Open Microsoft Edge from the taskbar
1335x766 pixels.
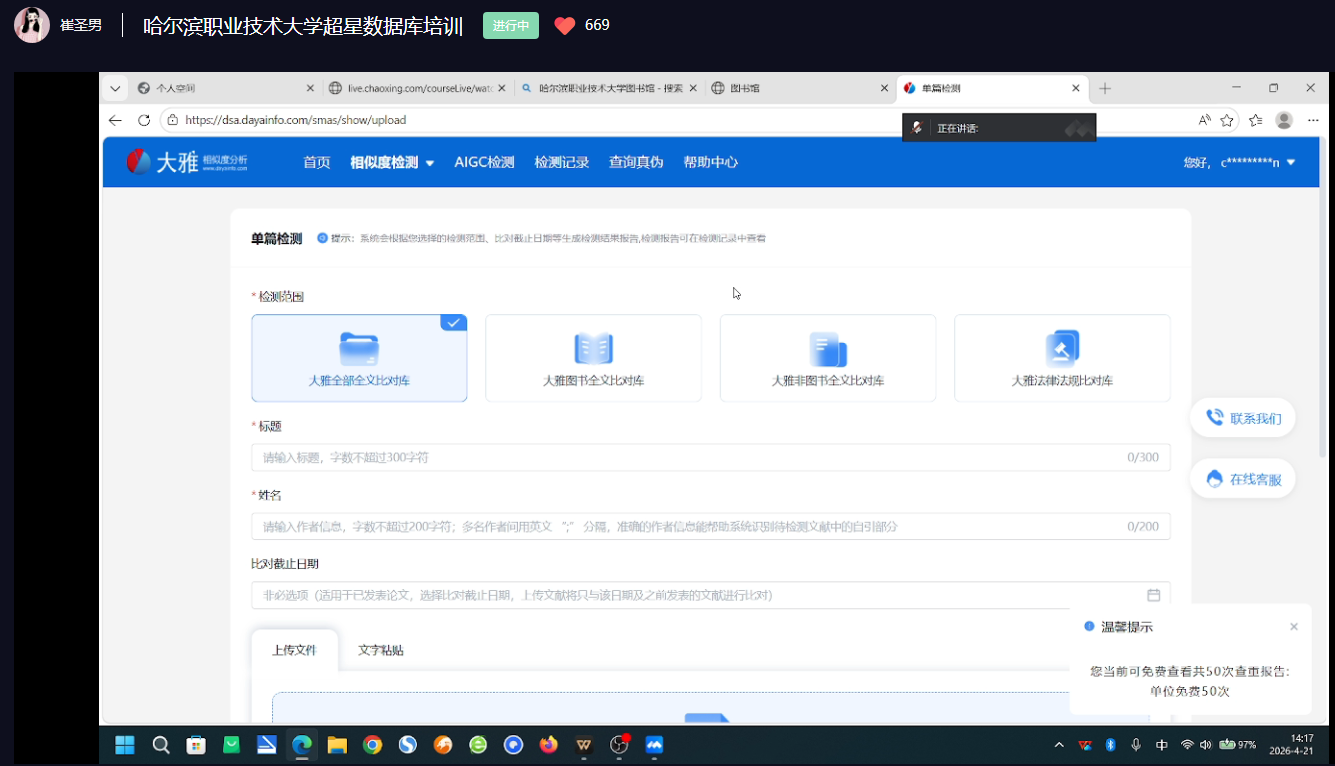click(x=301, y=745)
